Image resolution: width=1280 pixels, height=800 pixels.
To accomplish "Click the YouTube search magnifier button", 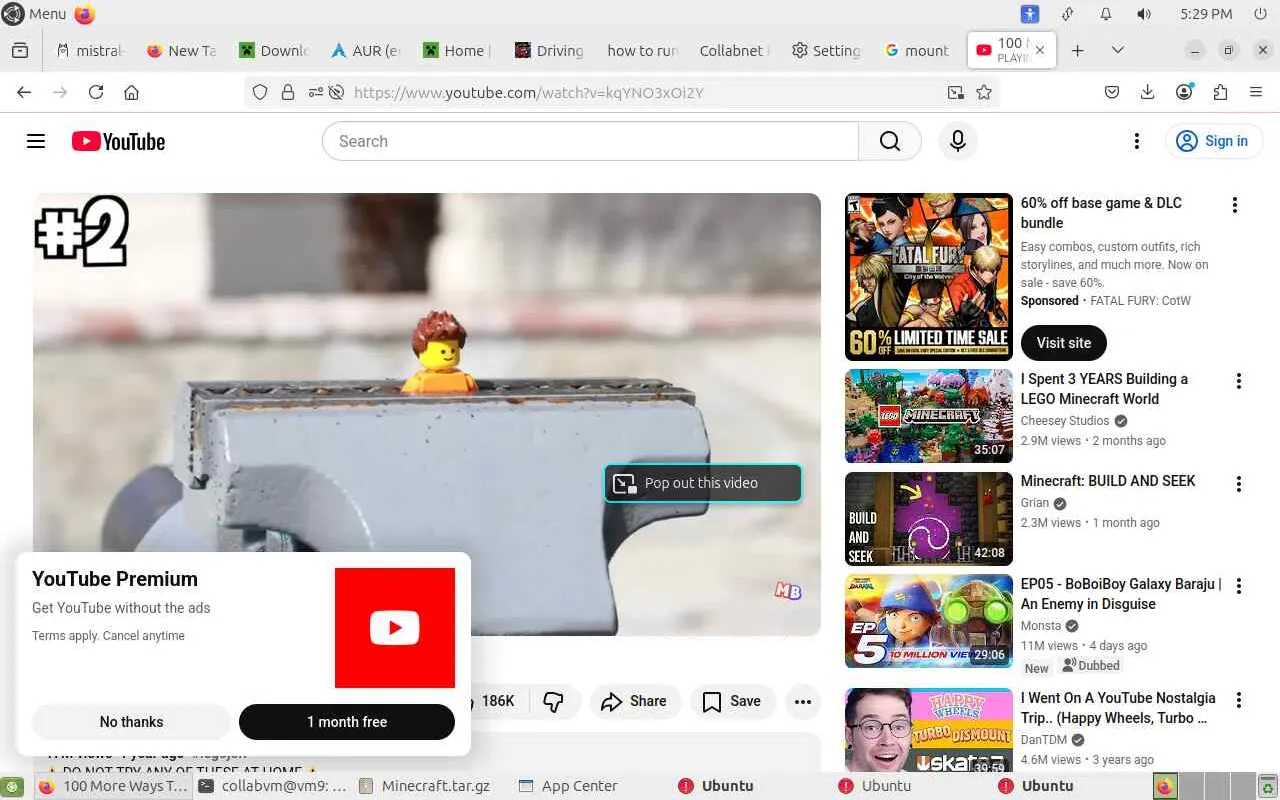I will 890,141.
